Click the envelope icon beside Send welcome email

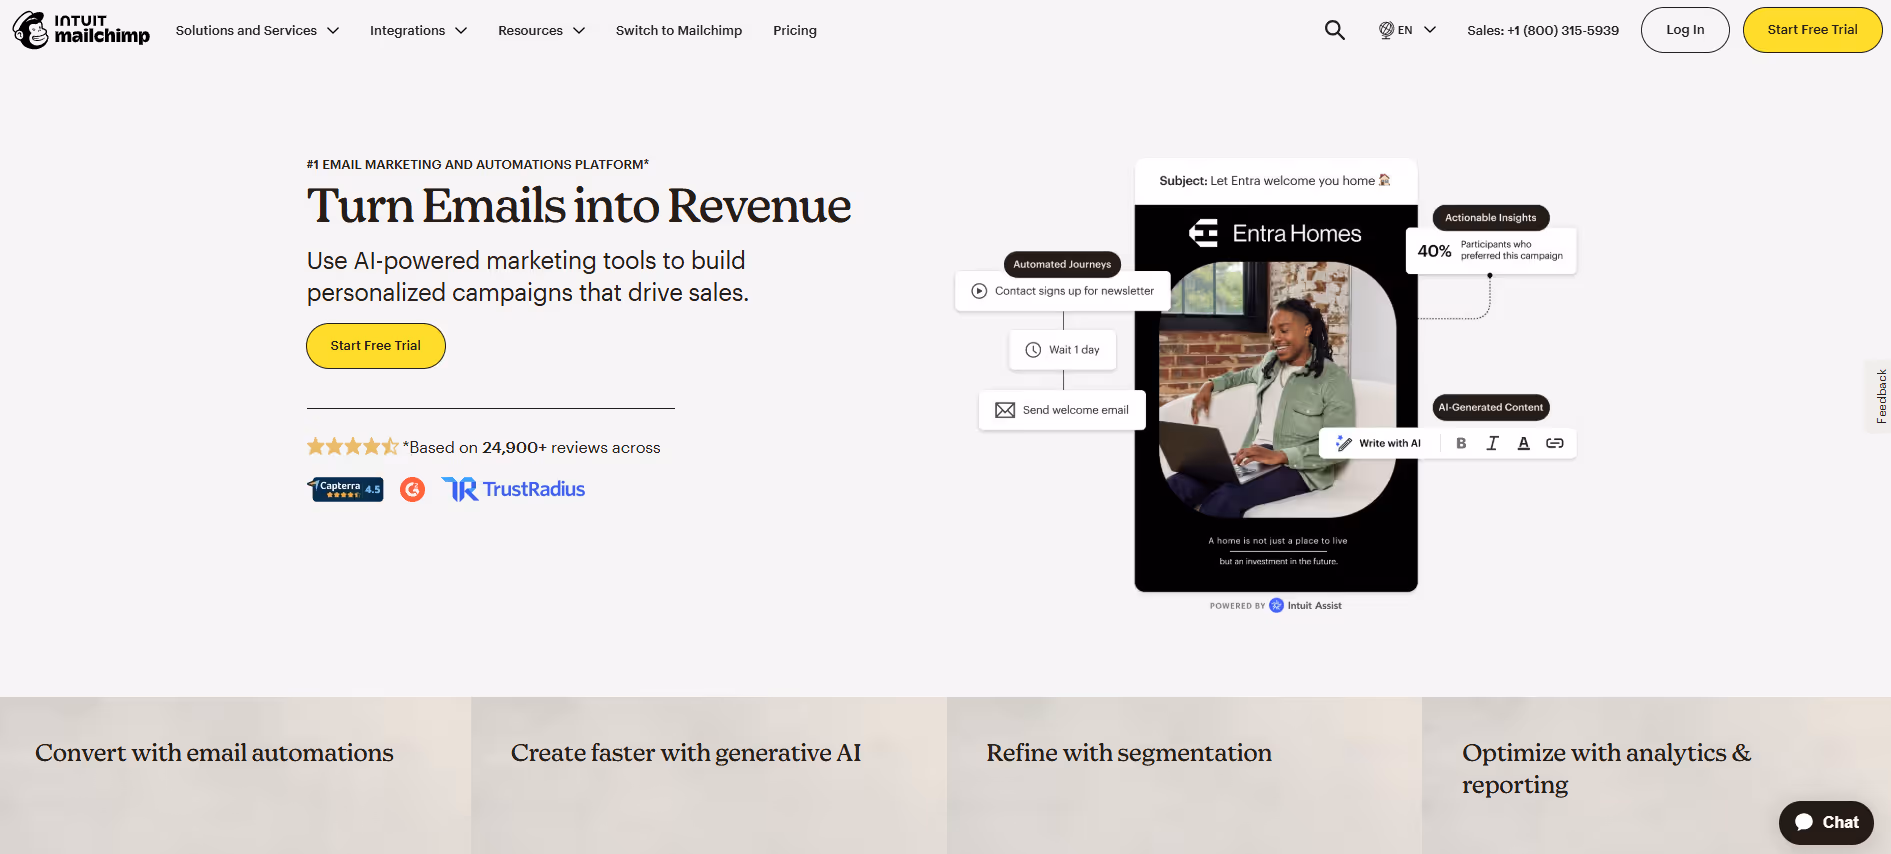click(1005, 410)
